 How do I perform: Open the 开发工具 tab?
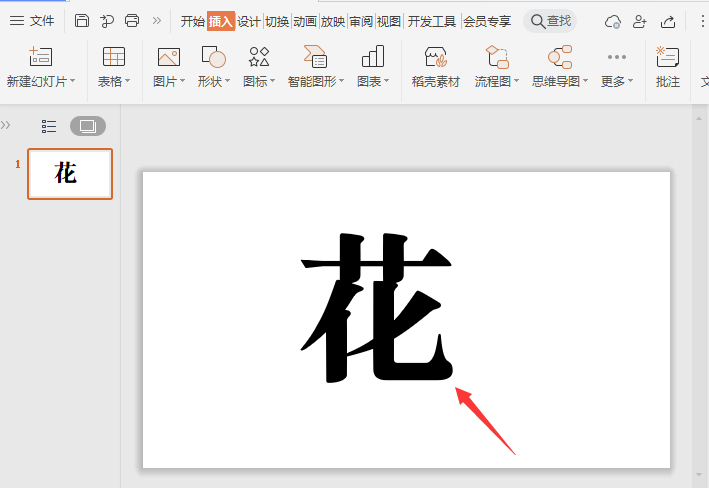point(432,21)
